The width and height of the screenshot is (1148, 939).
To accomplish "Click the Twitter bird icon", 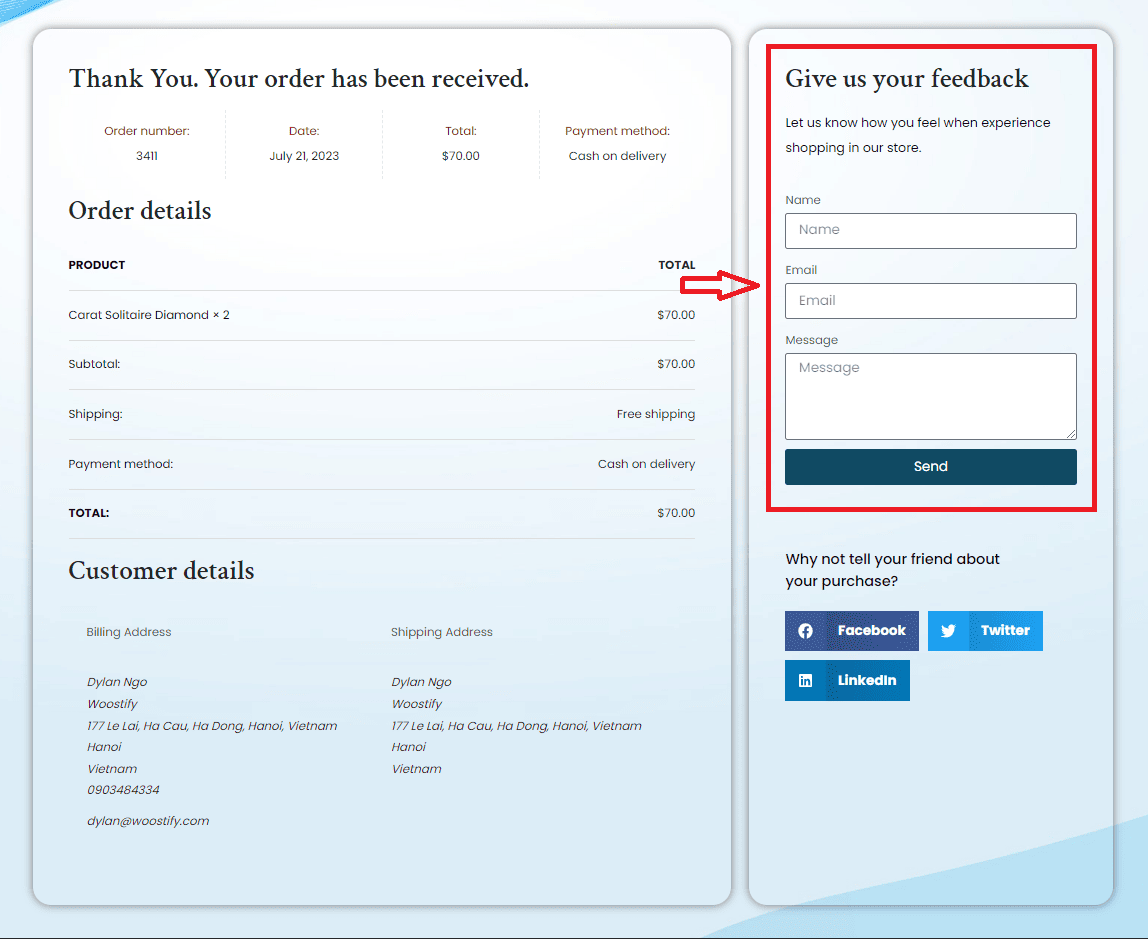I will [948, 631].
